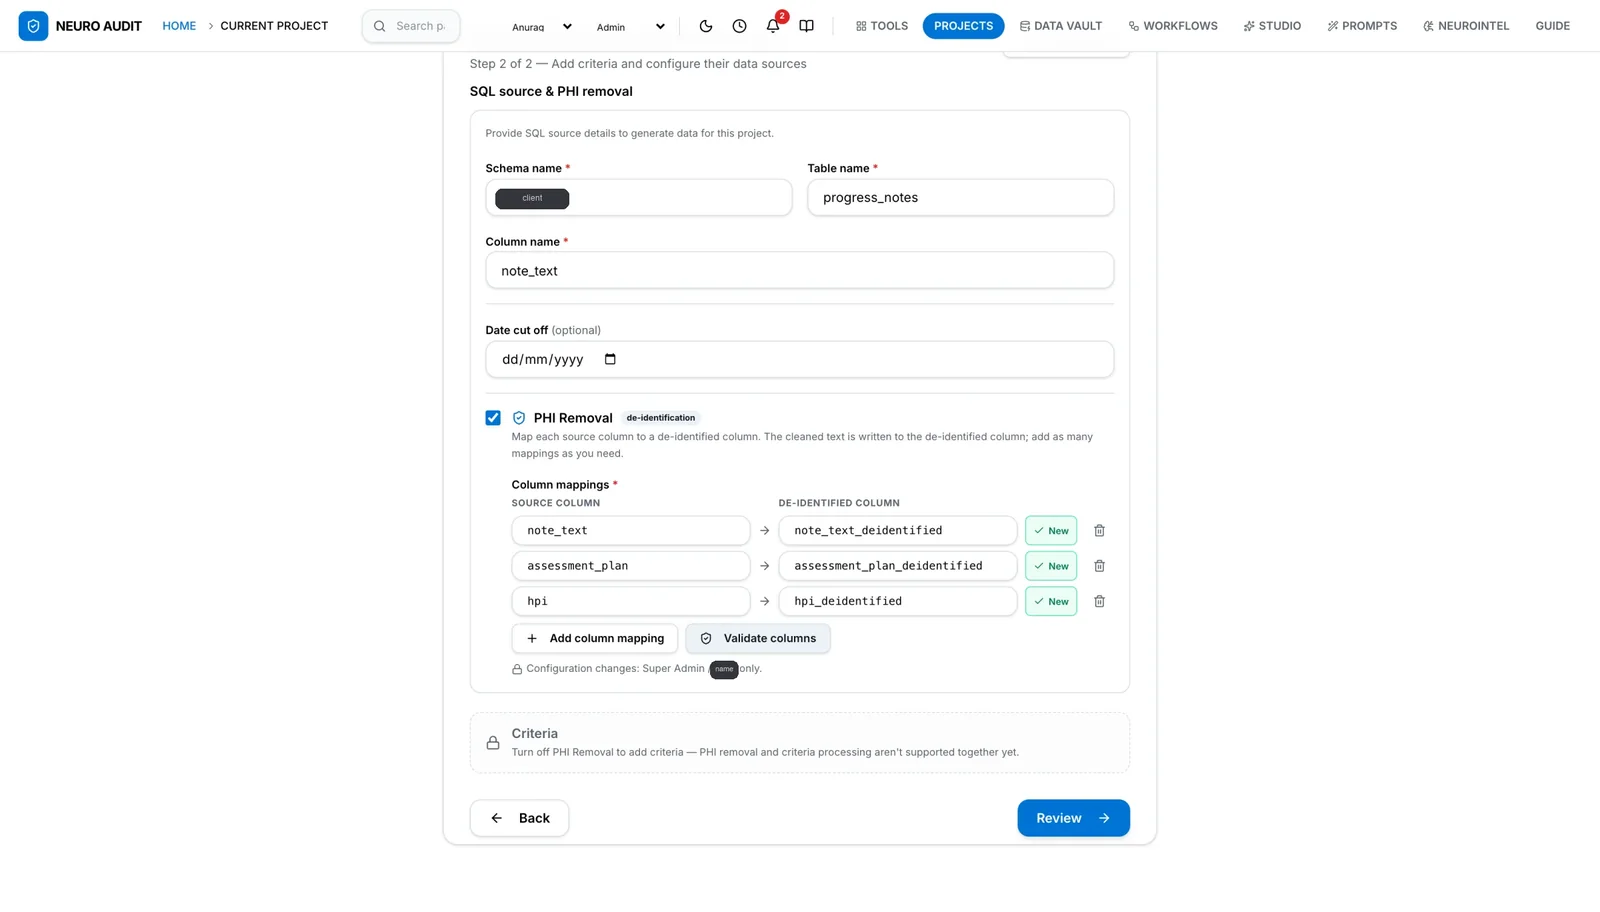Open Prompts section

(1362, 26)
